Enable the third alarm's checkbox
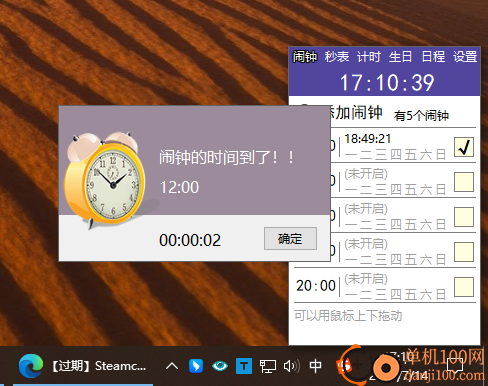Viewport: 488px width, 386px height. point(464,217)
